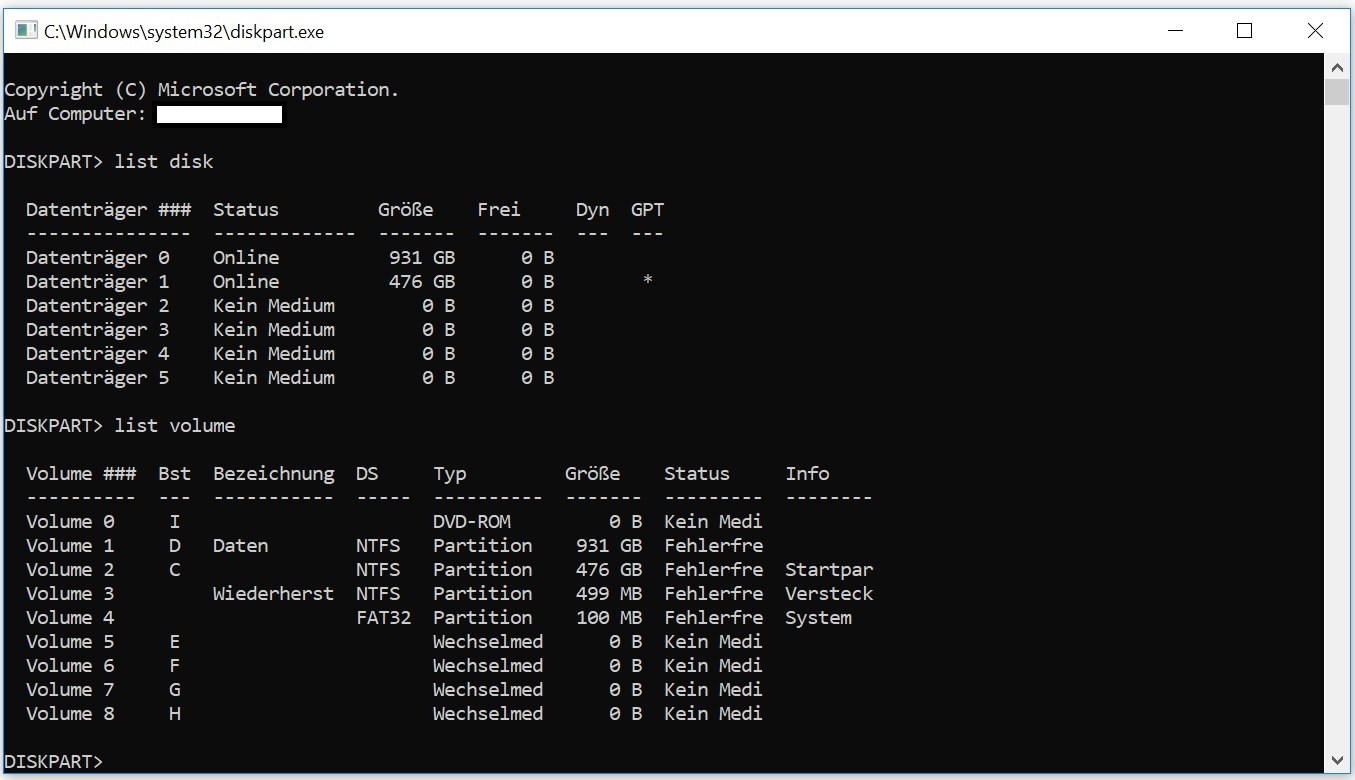Click the 'list volume' command text
Image resolution: width=1355 pixels, height=780 pixels.
coord(174,426)
